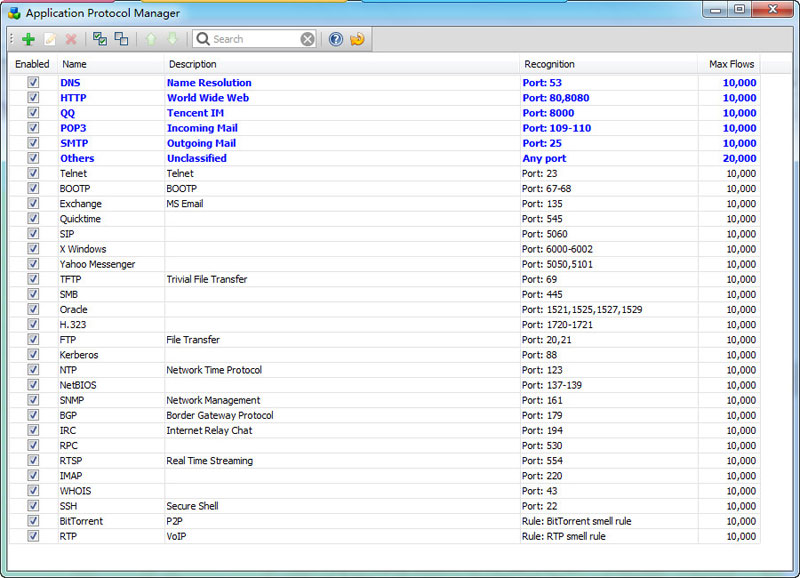Click the green plus Add protocol icon
800x578 pixels.
point(28,39)
